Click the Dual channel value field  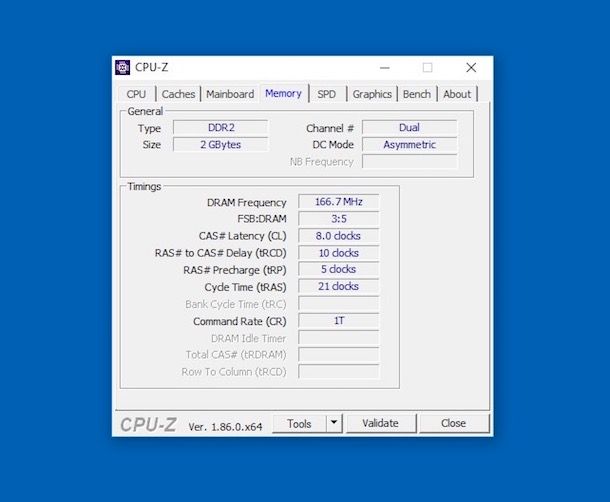410,128
